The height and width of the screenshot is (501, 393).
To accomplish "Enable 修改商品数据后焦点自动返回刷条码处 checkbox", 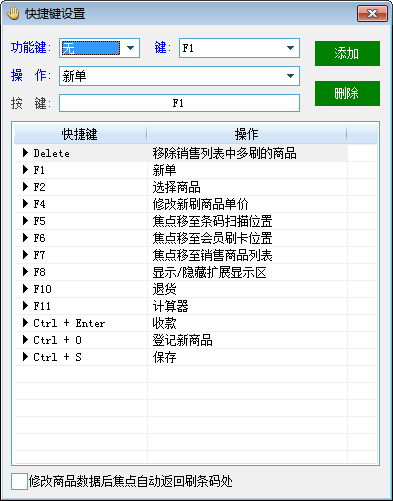I will coord(19,481).
